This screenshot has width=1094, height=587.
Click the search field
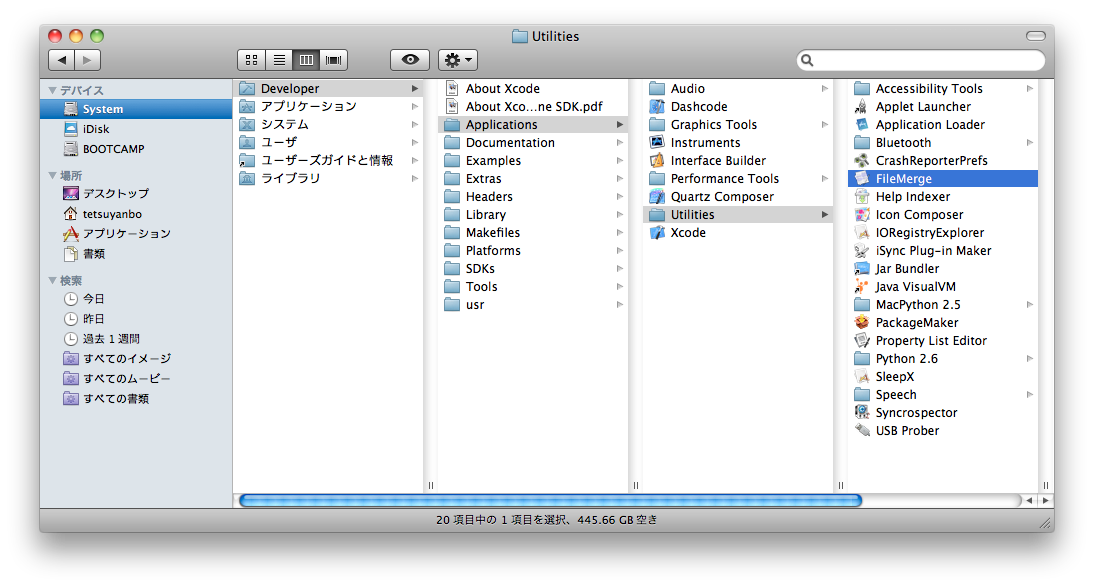coord(921,60)
